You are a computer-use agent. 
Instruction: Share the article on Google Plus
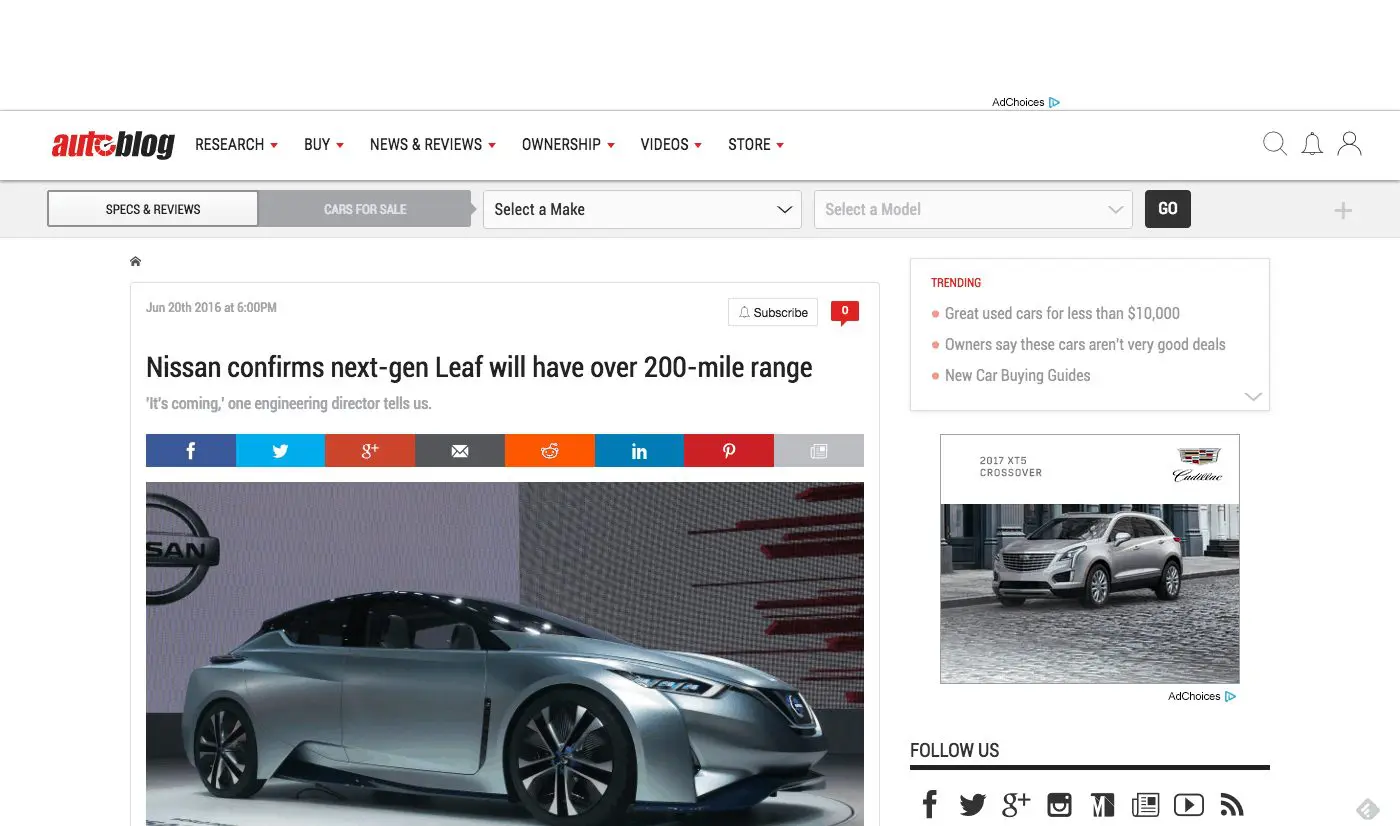(x=370, y=450)
